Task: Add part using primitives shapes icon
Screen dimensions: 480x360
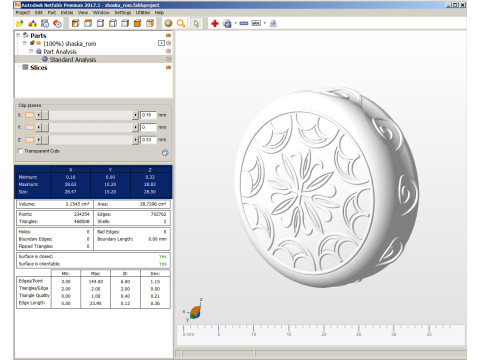Action: coord(32,23)
